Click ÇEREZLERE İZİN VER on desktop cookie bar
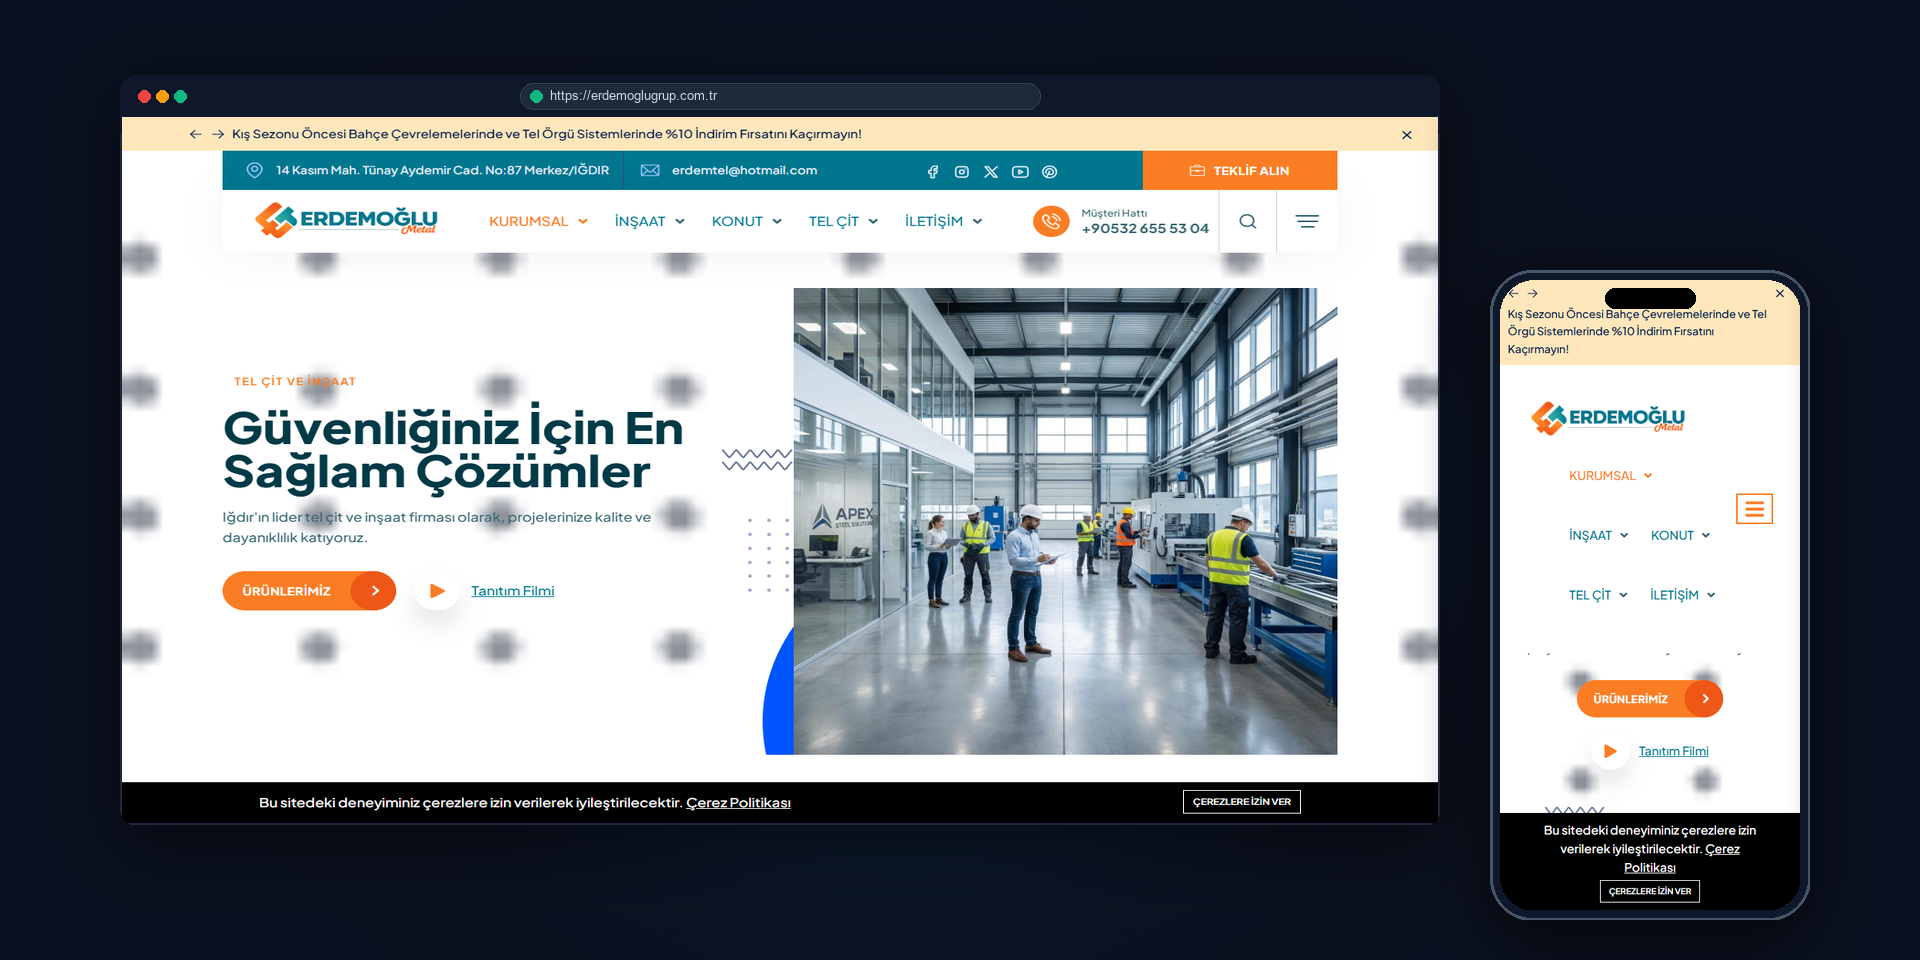 pyautogui.click(x=1241, y=802)
